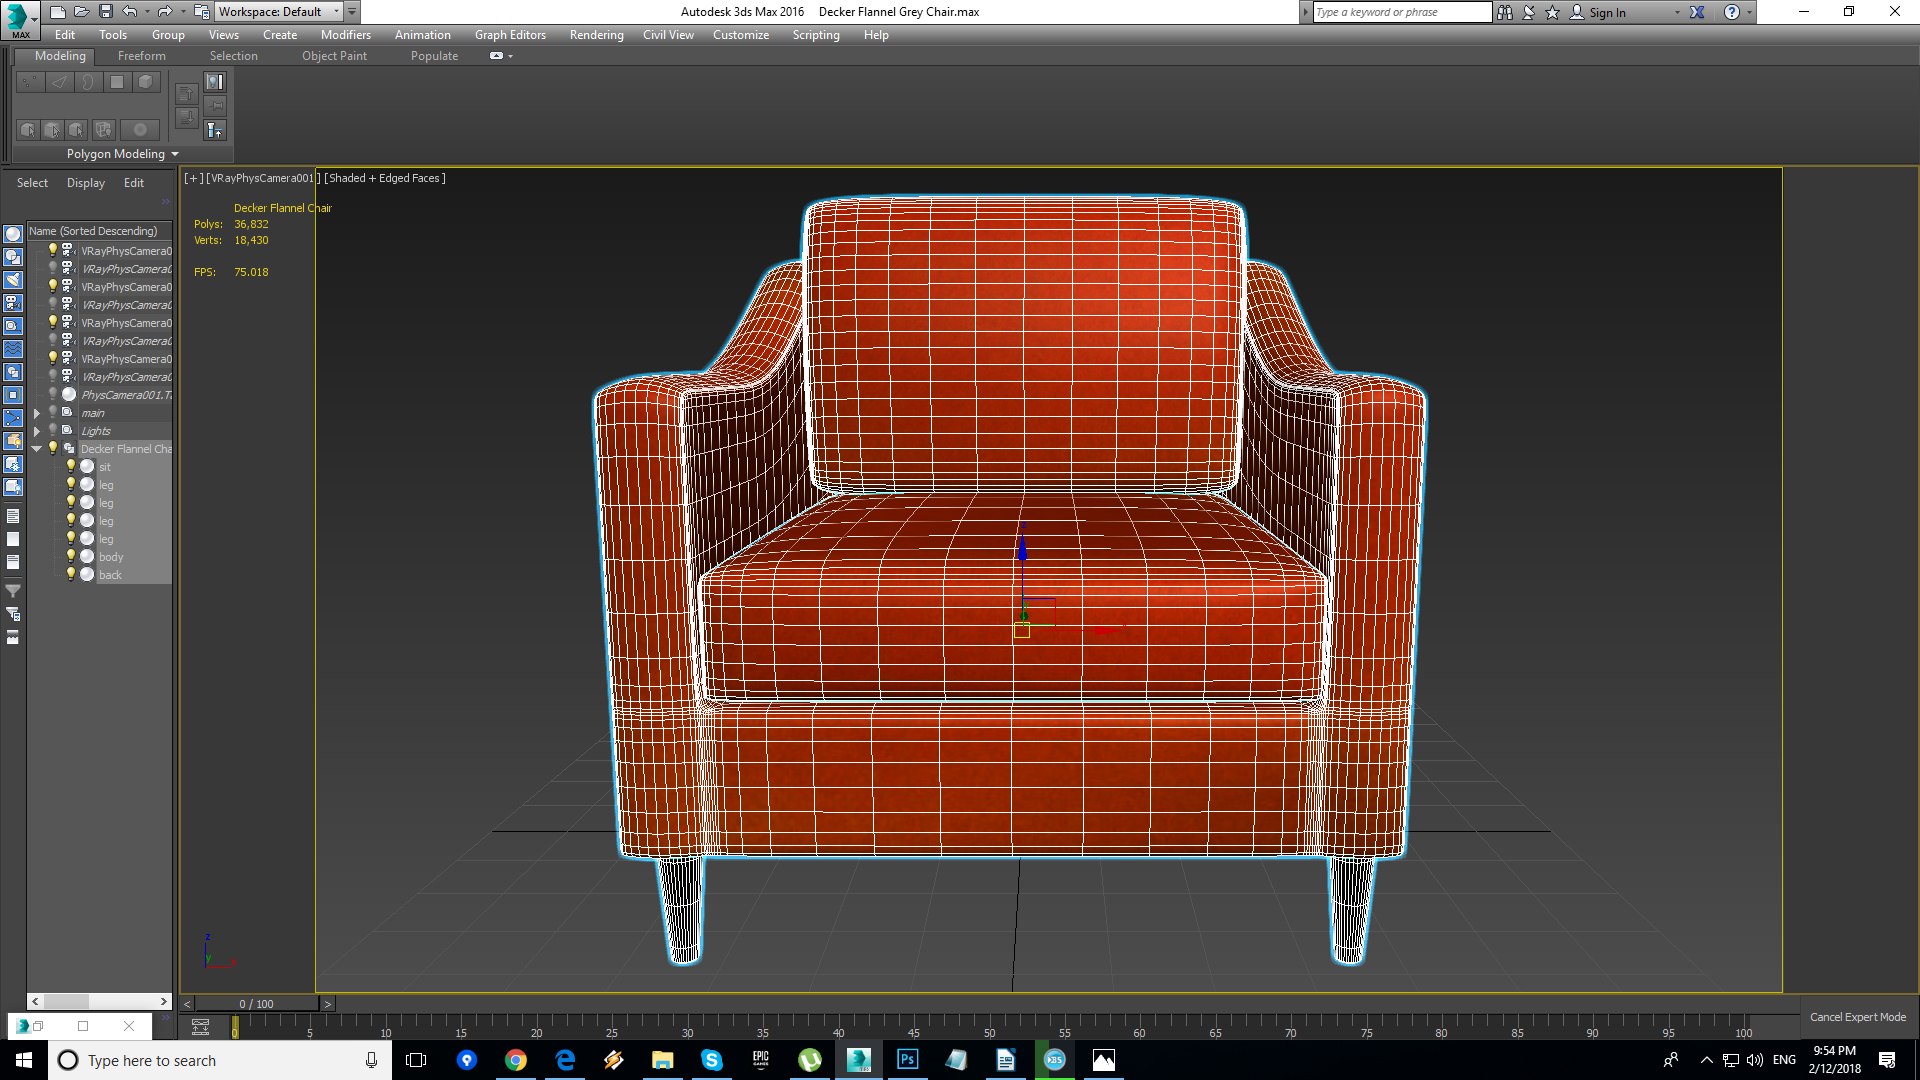This screenshot has height=1080, width=1920.
Task: Display space warps wave icon in sidebar
Action: (13, 349)
